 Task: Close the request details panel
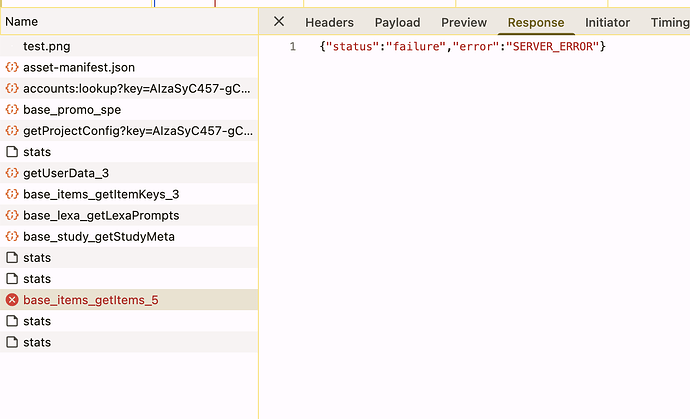point(279,22)
